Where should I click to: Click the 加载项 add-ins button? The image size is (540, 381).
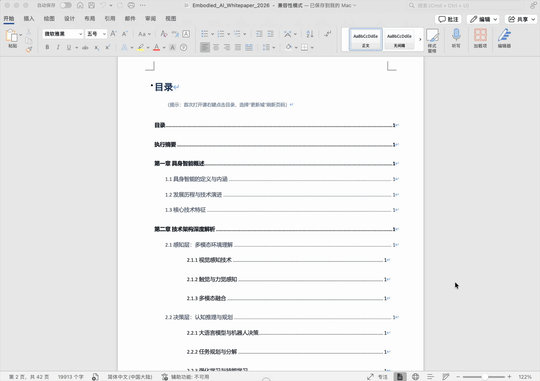click(x=480, y=38)
